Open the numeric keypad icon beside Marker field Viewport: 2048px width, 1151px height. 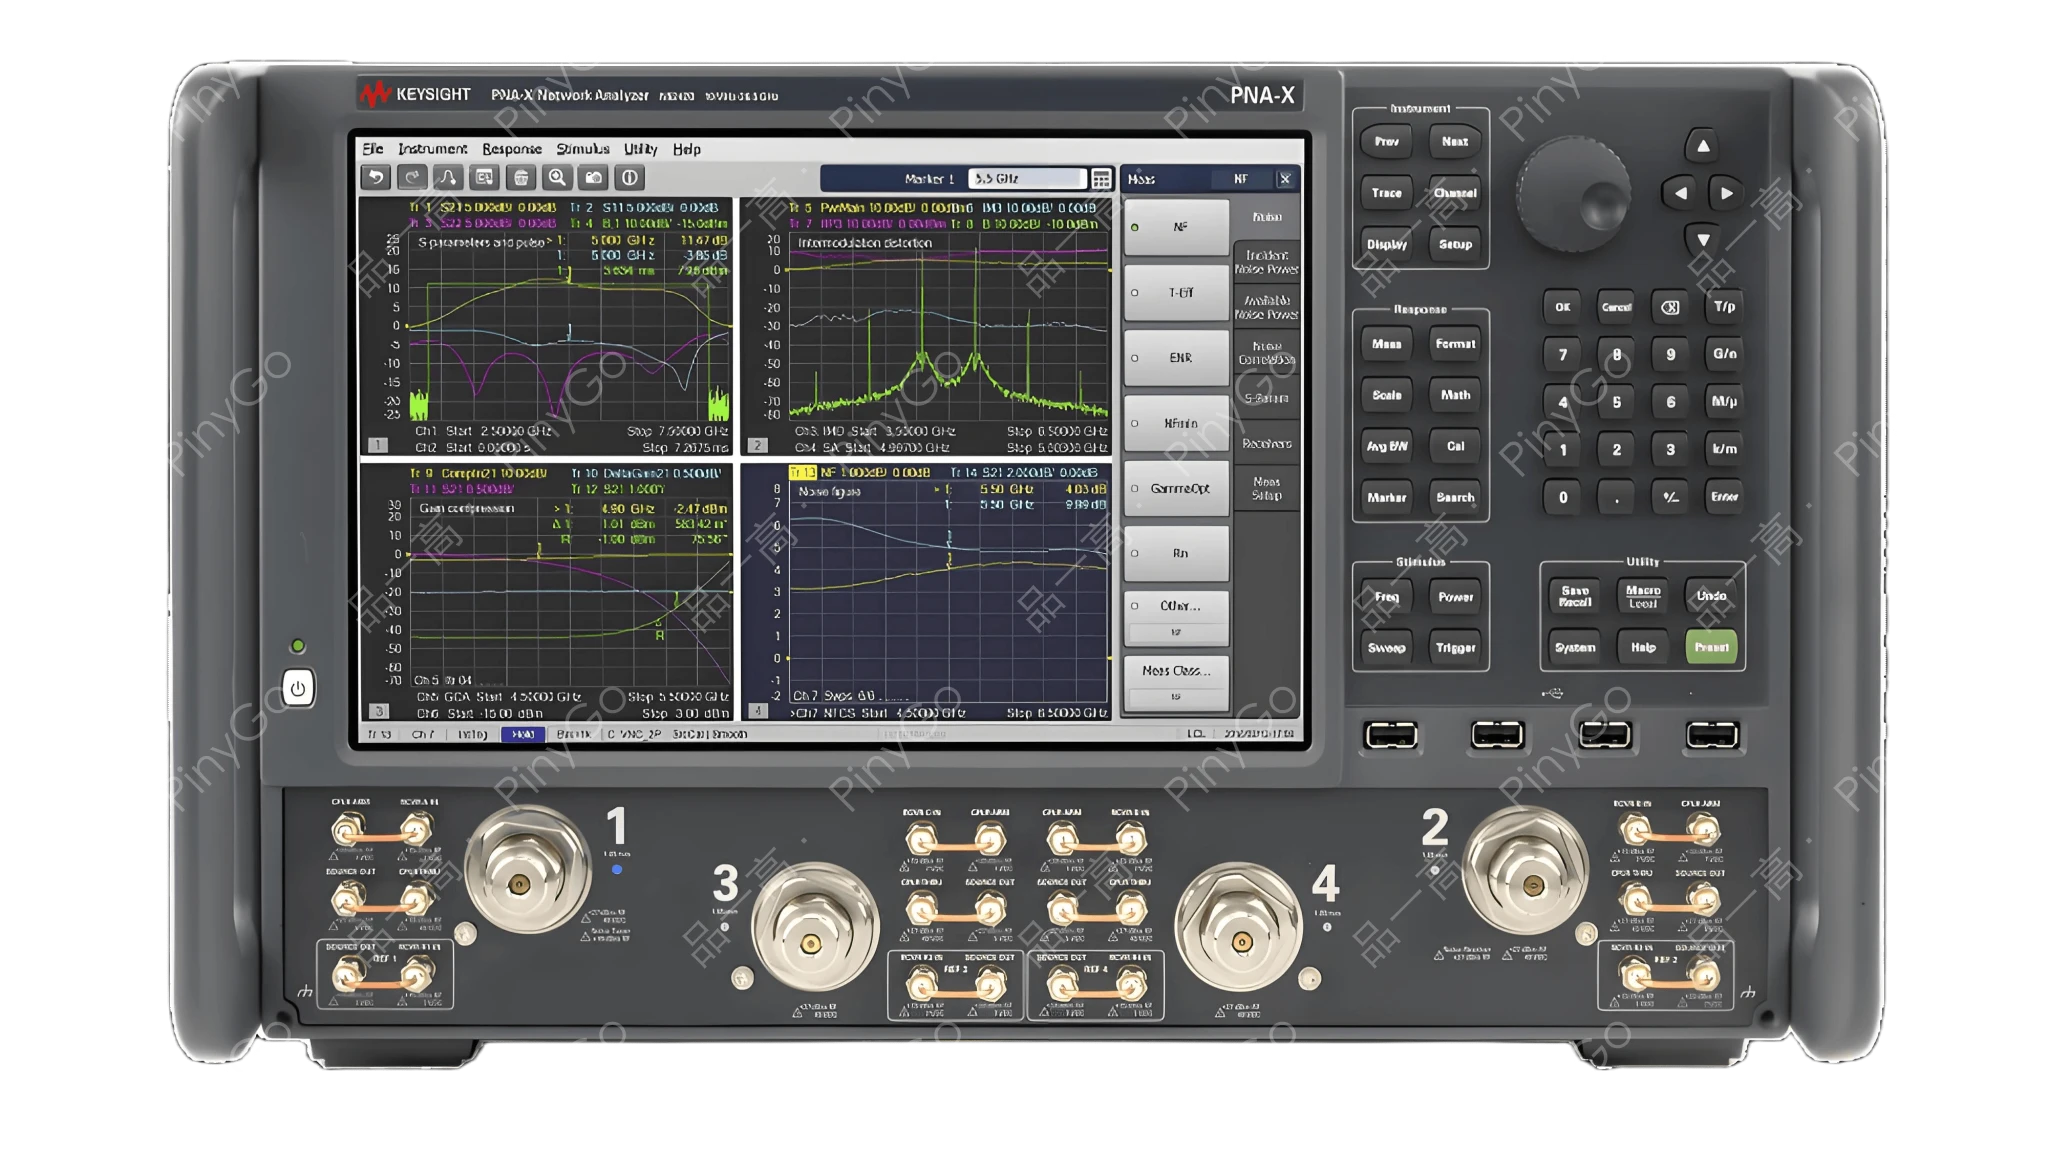pyautogui.click(x=1101, y=179)
